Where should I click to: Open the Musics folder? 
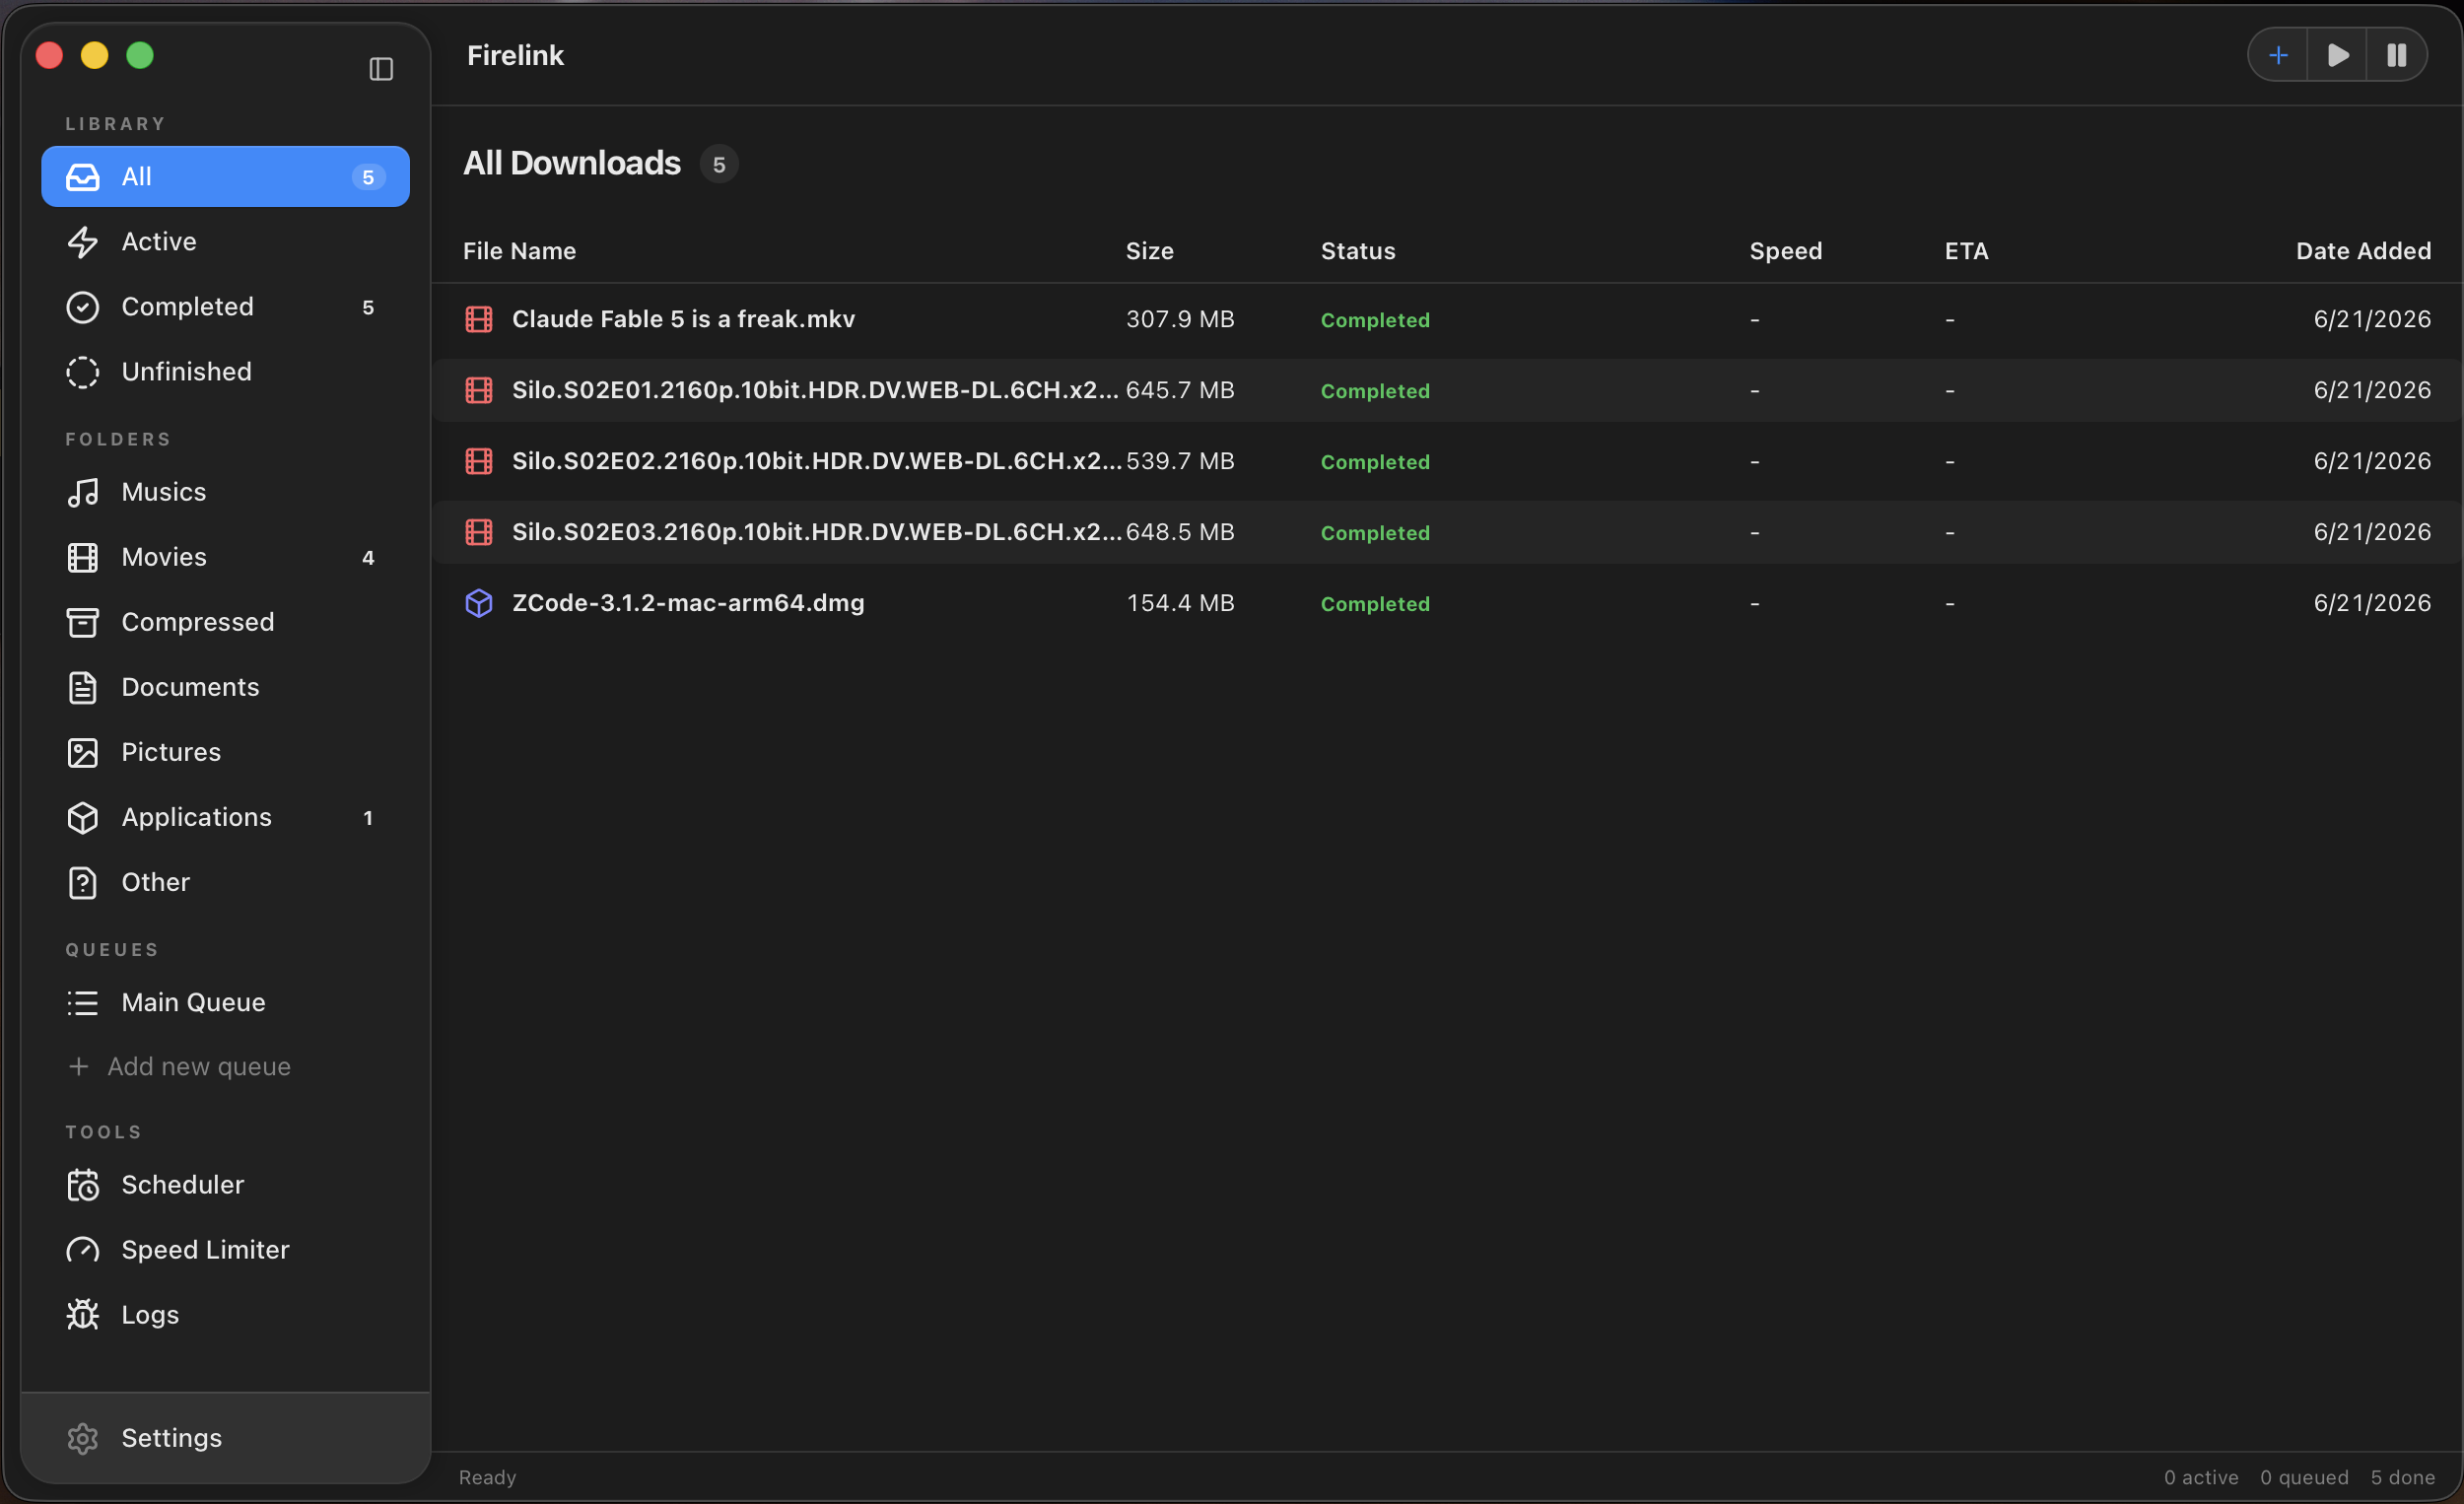[225, 492]
